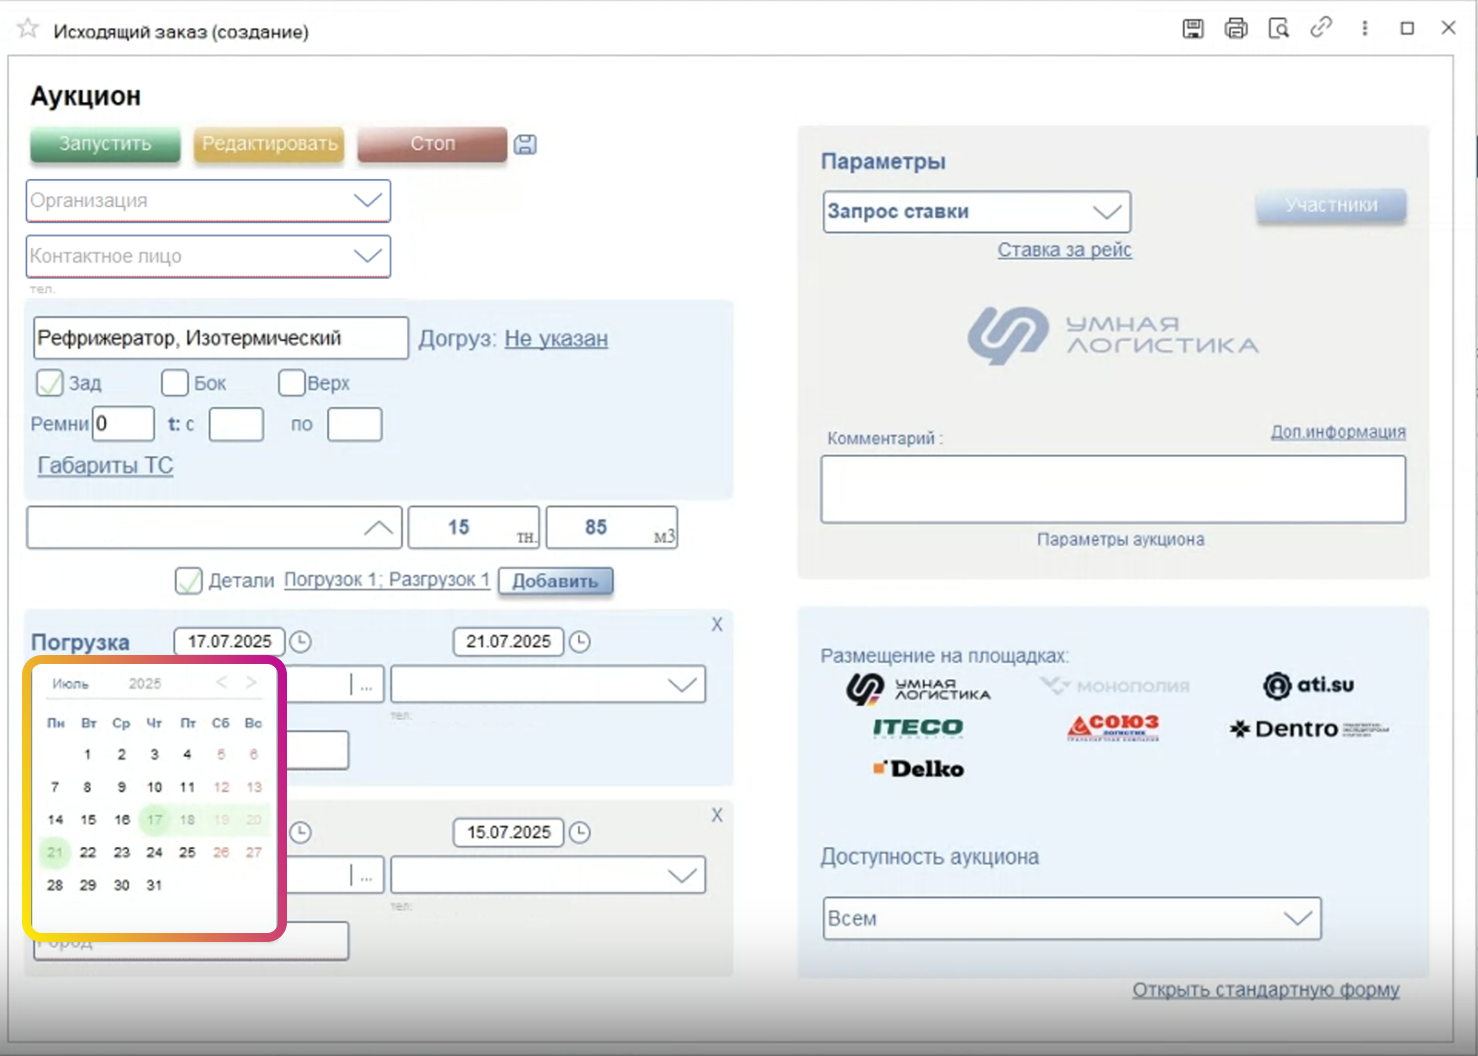Select ITECO platform logo

pyautogui.click(x=918, y=727)
